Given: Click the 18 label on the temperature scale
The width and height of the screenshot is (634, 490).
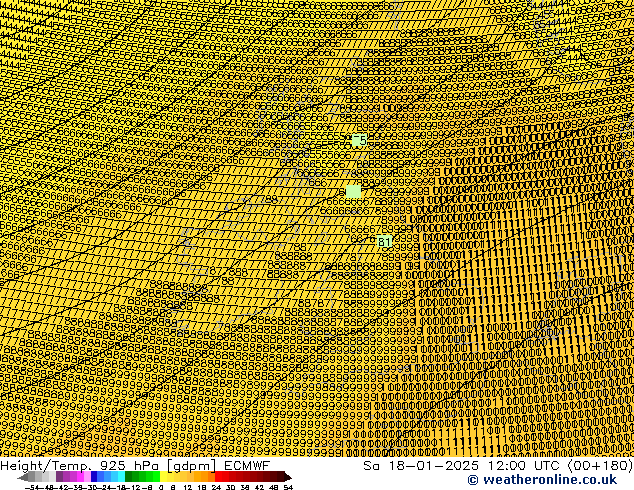Looking at the screenshot, I should pyautogui.click(x=202, y=487).
